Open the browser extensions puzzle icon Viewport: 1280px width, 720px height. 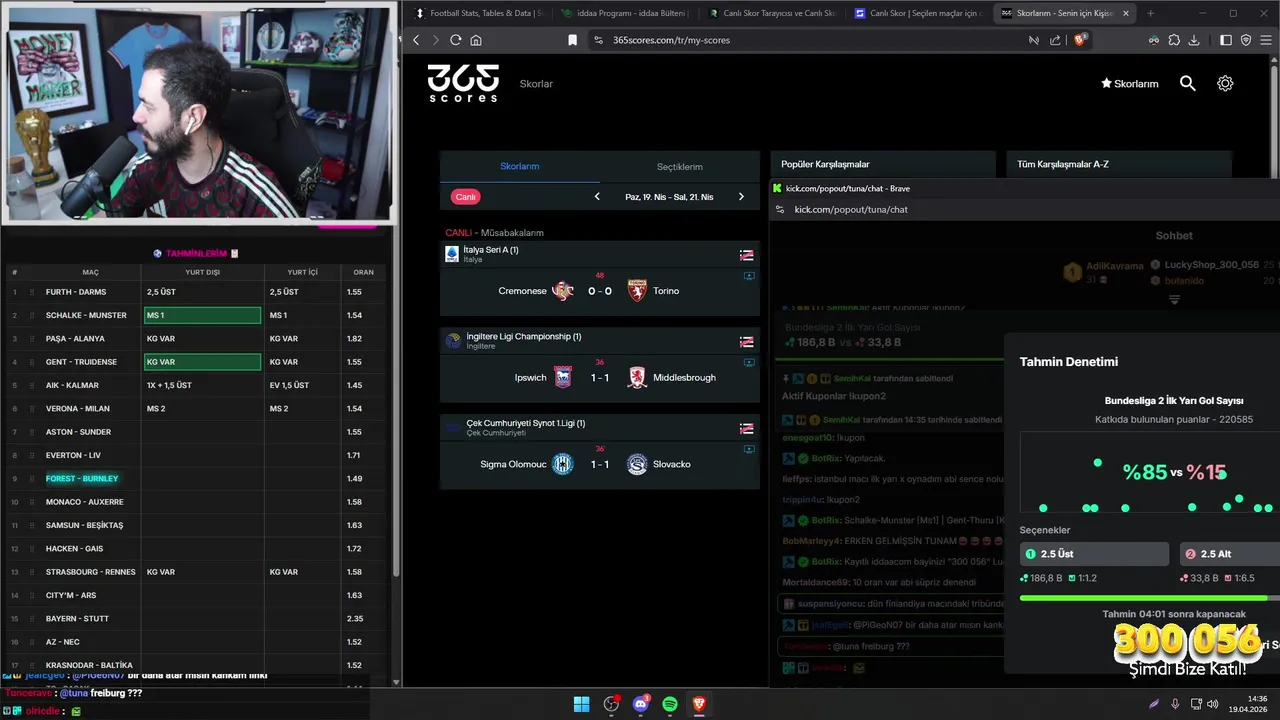[1174, 40]
